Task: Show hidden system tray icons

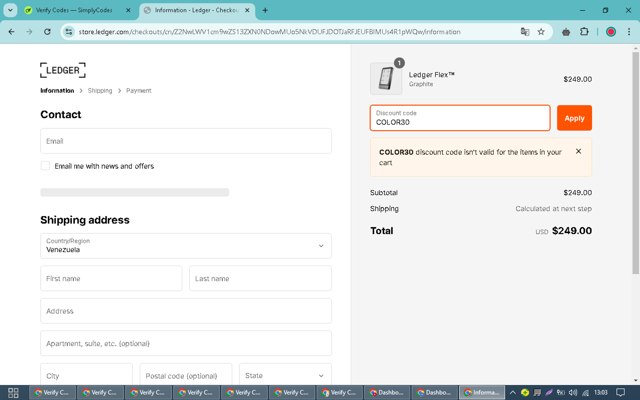Action: click(513, 393)
